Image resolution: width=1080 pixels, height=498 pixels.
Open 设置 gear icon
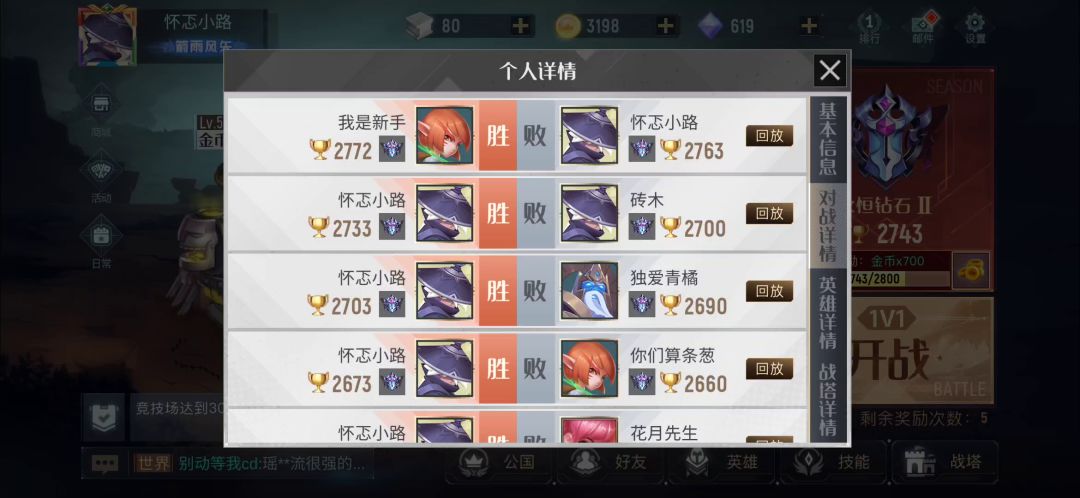tap(975, 26)
